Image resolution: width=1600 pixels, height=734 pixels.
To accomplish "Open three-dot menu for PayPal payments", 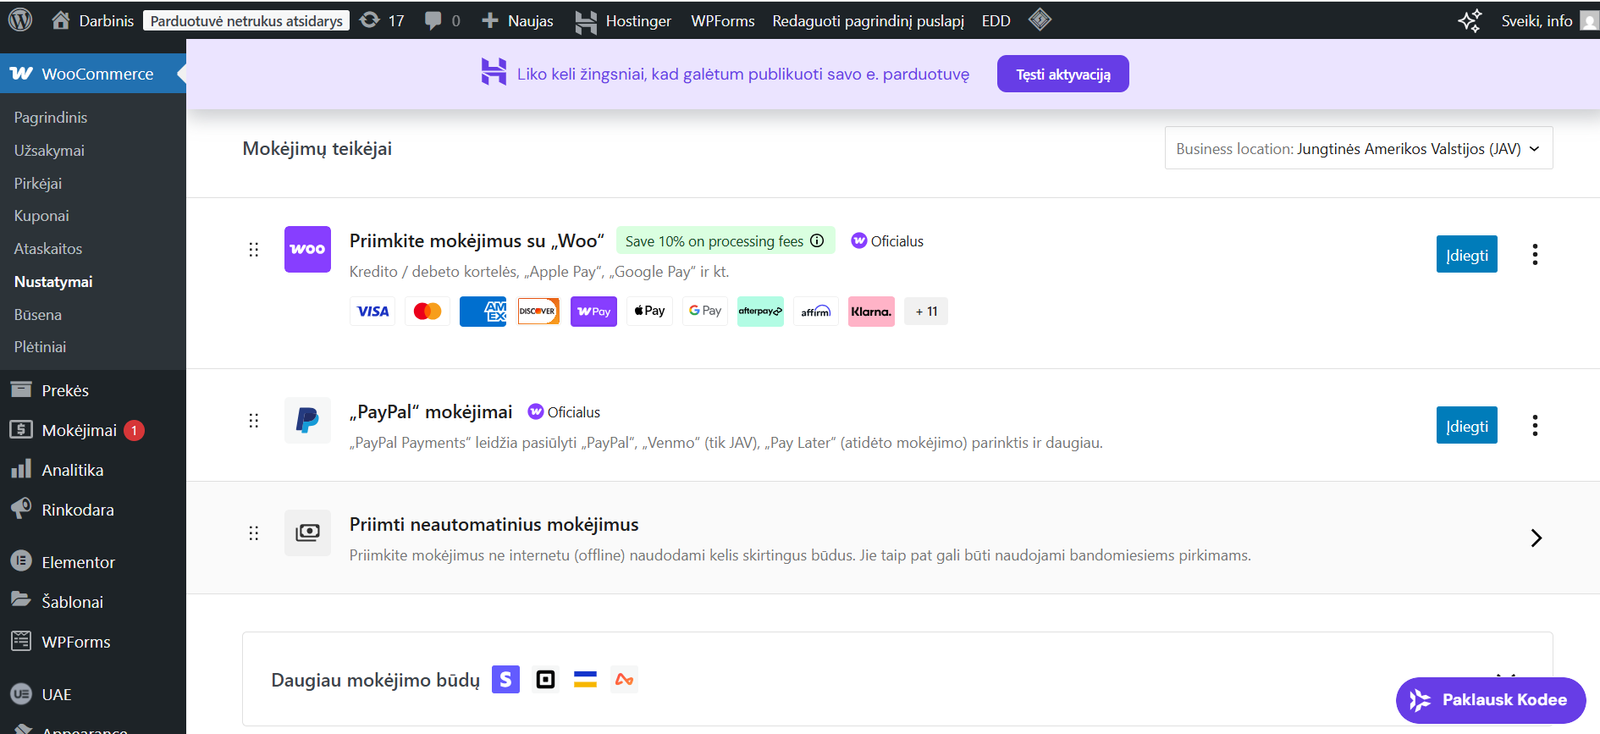I will [x=1534, y=426].
